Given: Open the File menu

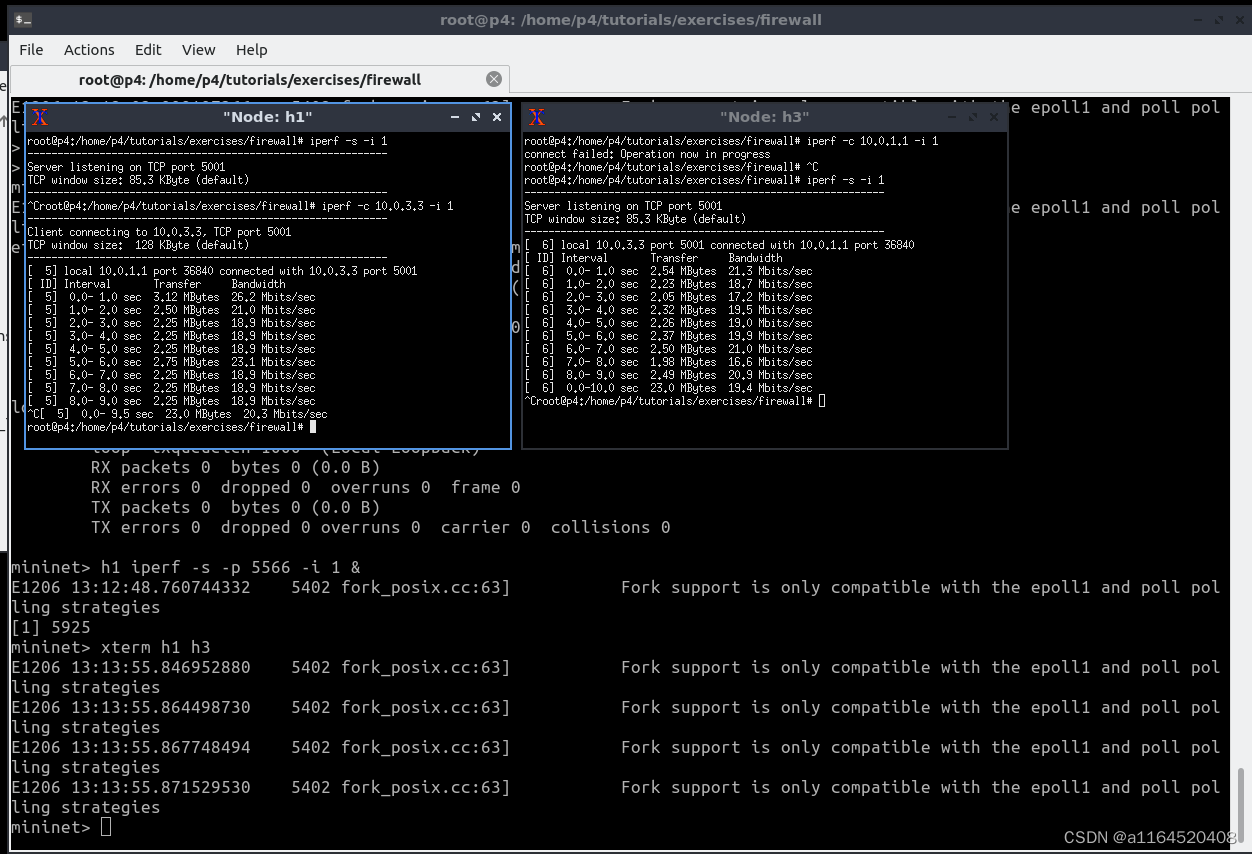Looking at the screenshot, I should (x=31, y=50).
